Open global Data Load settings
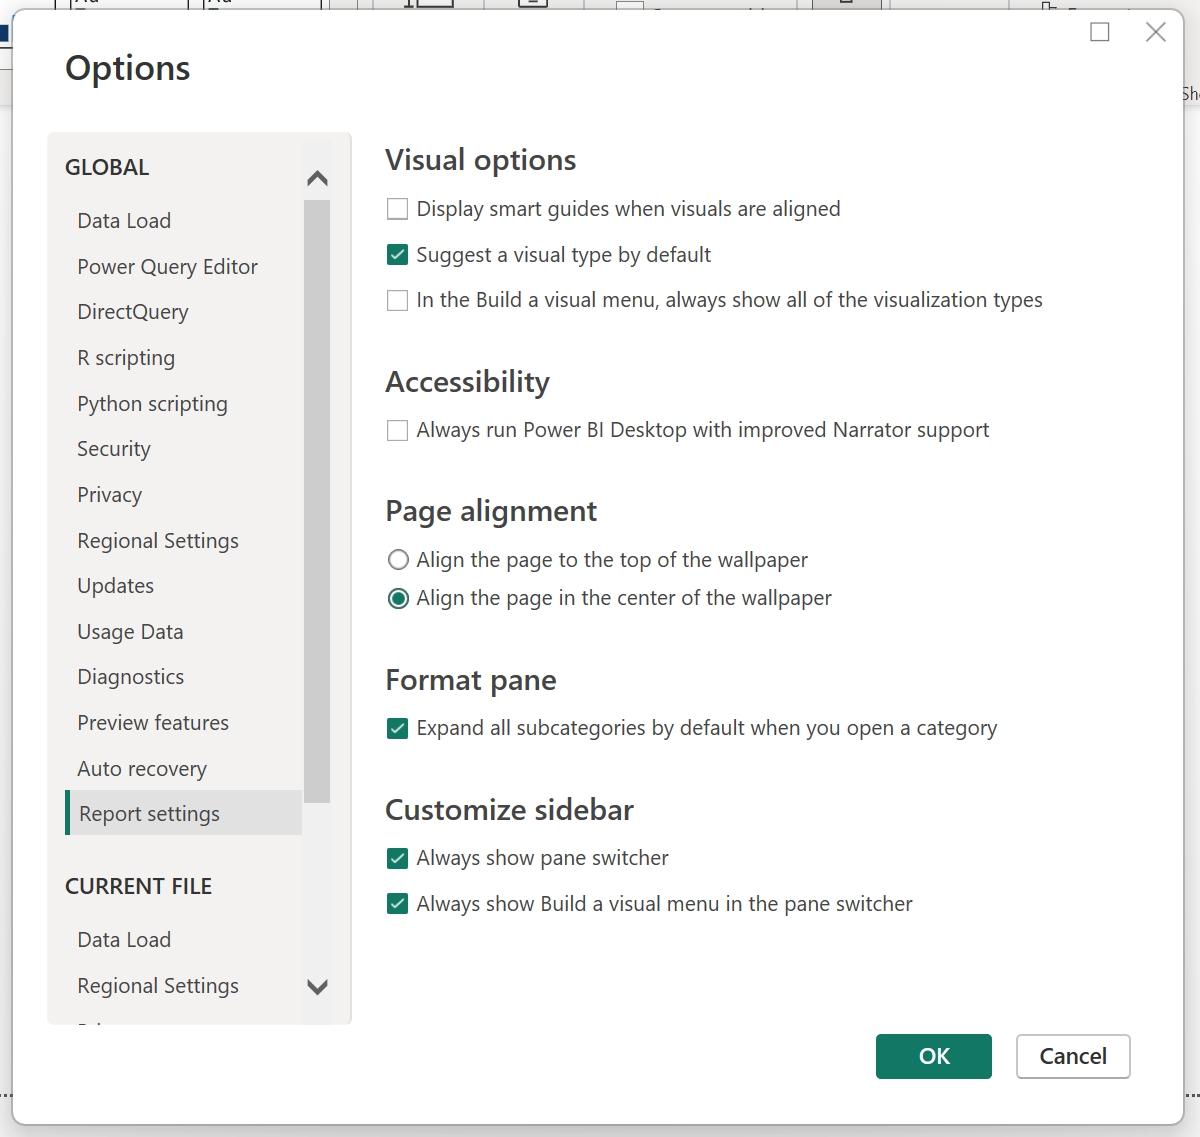 pyautogui.click(x=124, y=221)
